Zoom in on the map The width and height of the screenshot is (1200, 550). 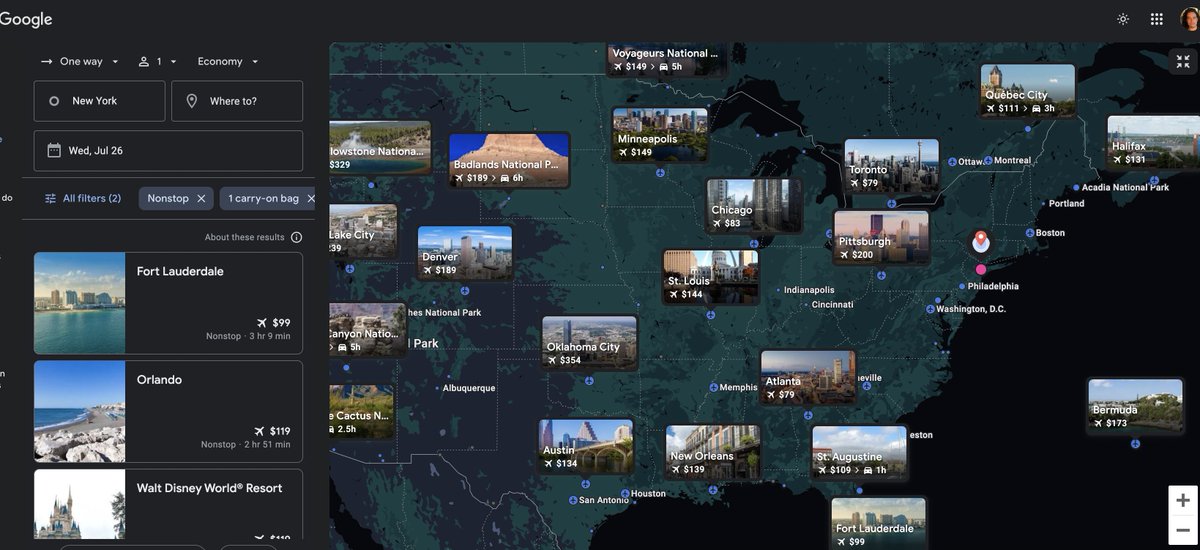click(1183, 500)
